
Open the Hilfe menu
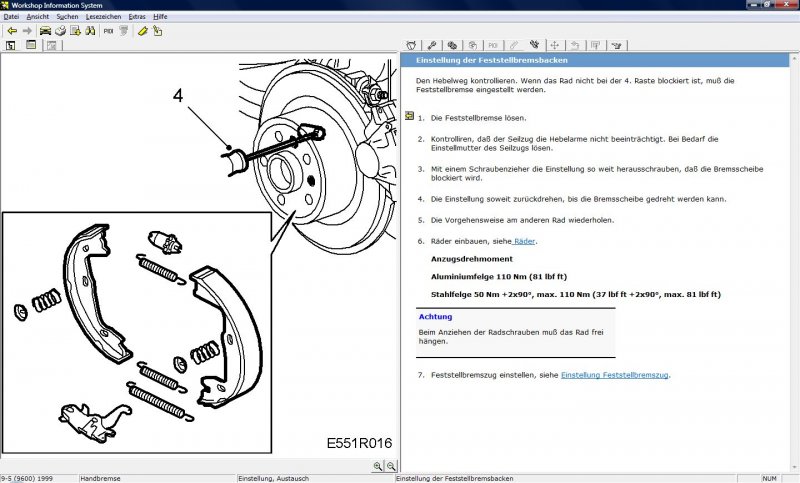click(x=160, y=17)
